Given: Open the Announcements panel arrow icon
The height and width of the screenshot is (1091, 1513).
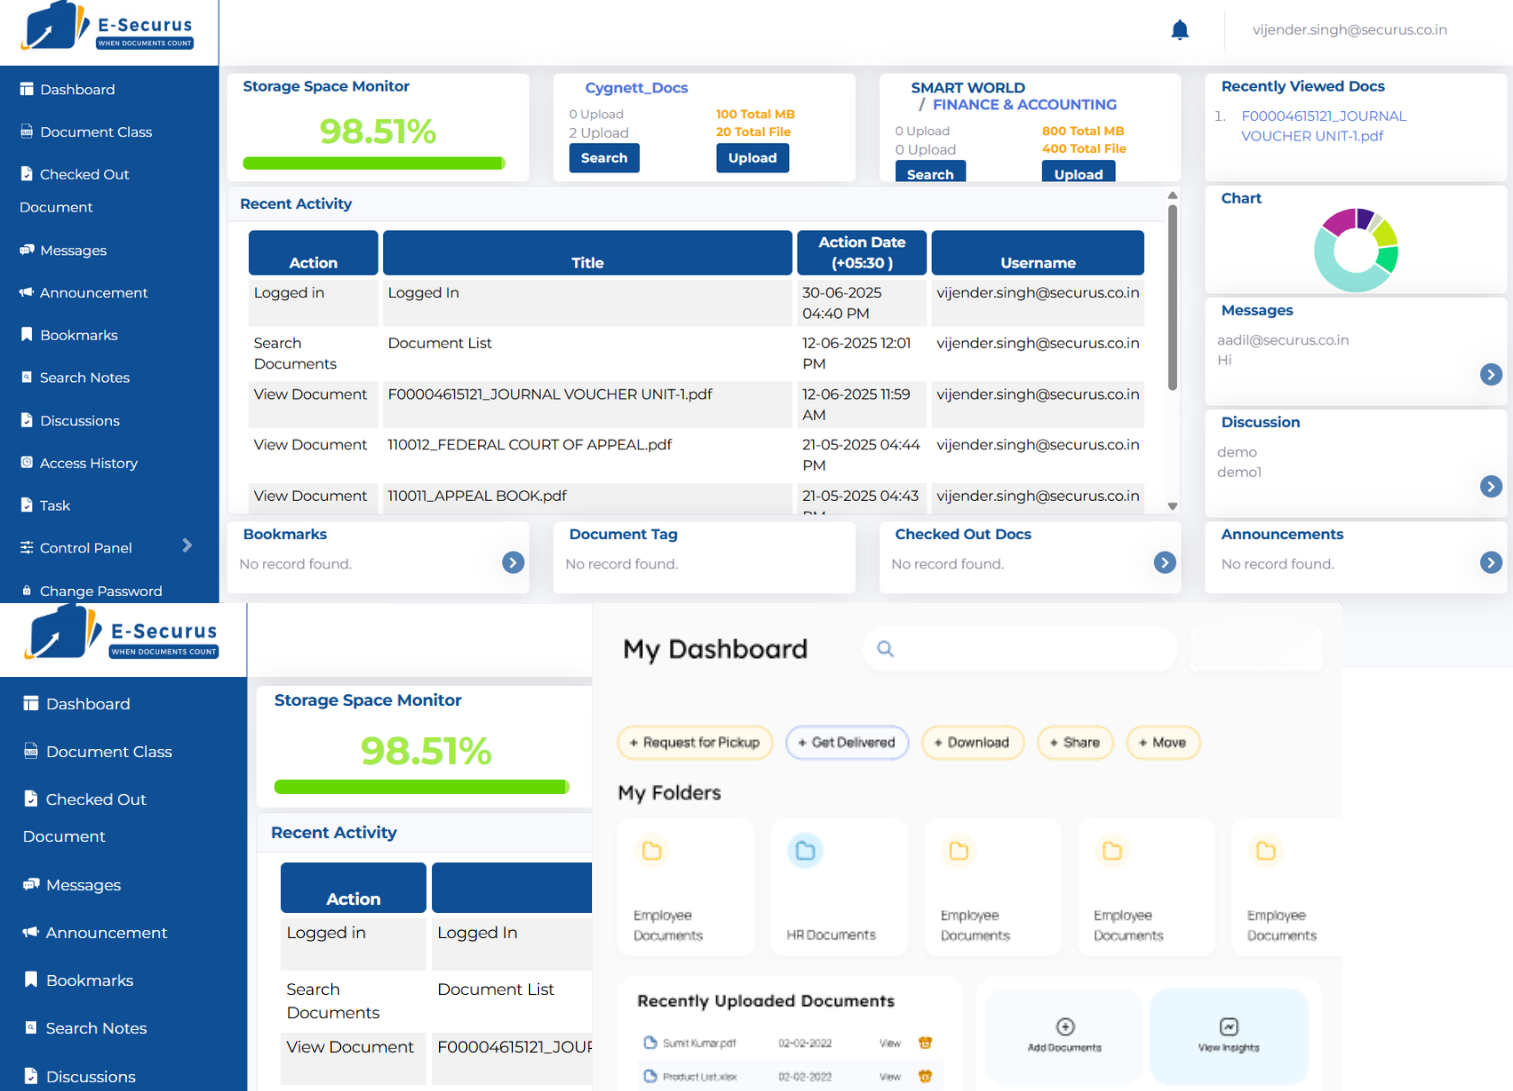Looking at the screenshot, I should click(1490, 563).
